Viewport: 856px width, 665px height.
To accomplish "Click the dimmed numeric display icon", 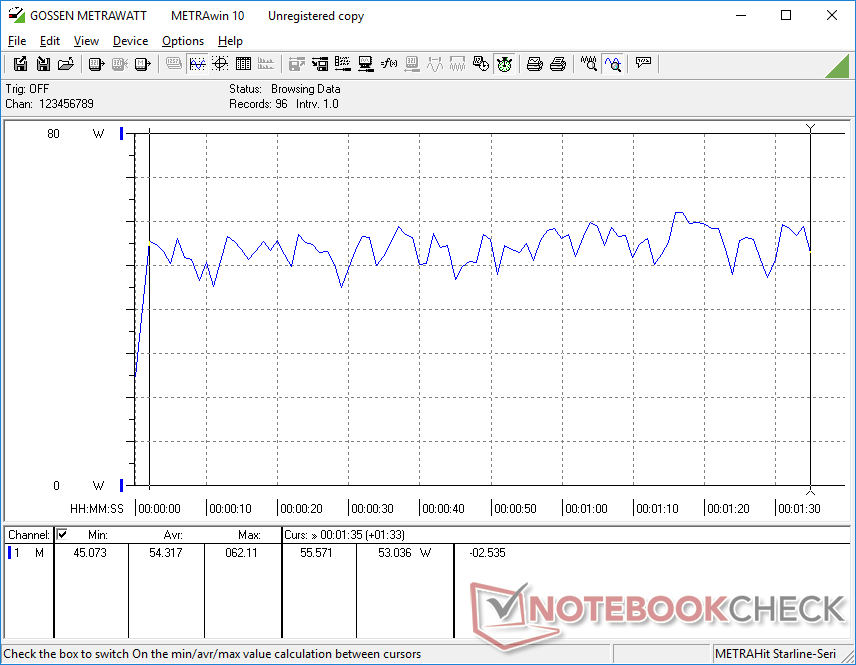I will tap(174, 64).
